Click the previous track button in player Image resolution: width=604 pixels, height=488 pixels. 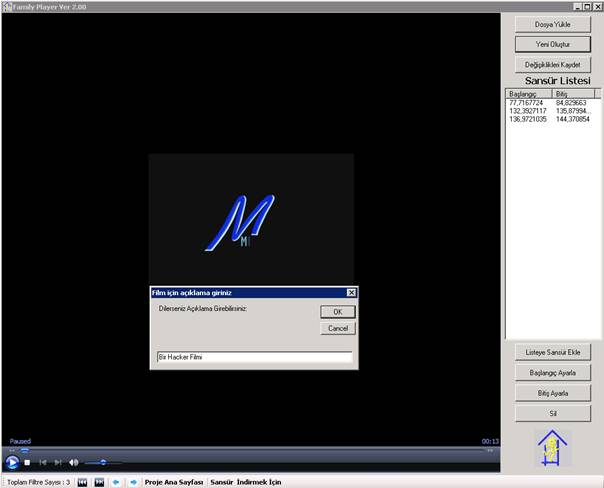pyautogui.click(x=43, y=462)
